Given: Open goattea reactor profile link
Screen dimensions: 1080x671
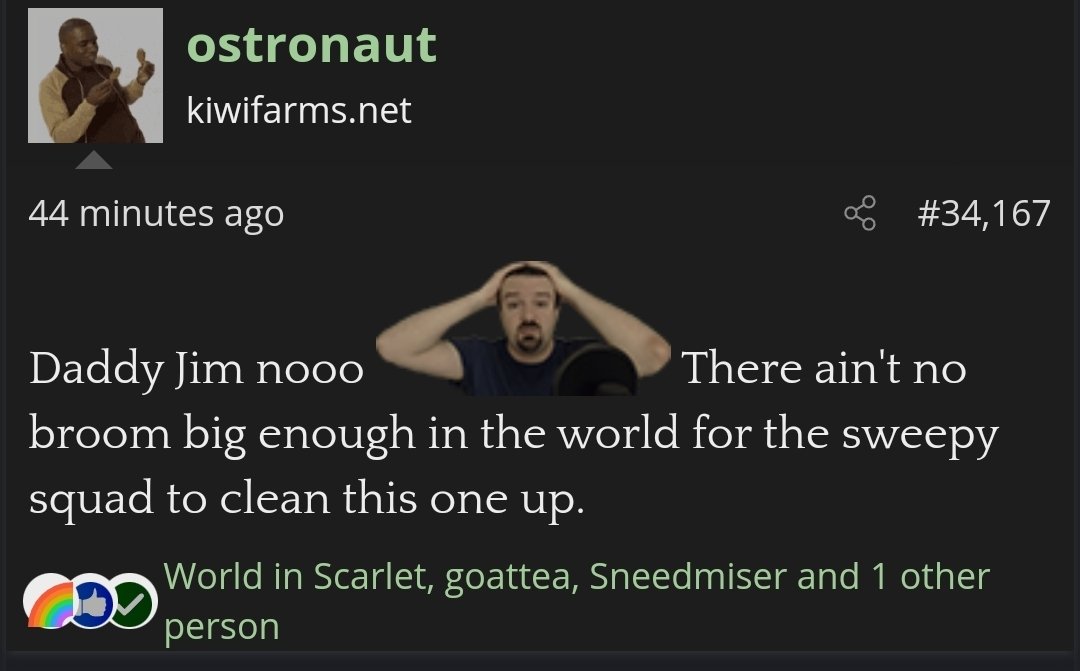Looking at the screenshot, I should coord(508,577).
